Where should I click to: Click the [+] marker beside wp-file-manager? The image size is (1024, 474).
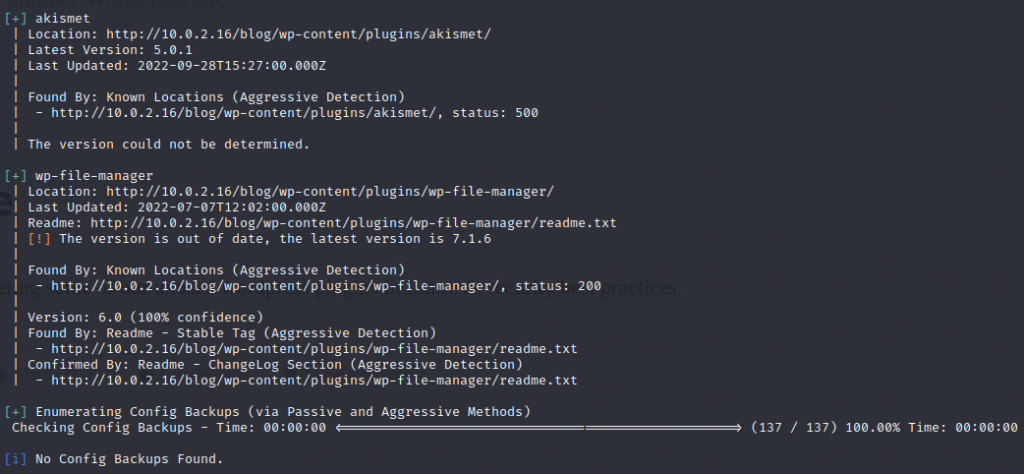15,175
